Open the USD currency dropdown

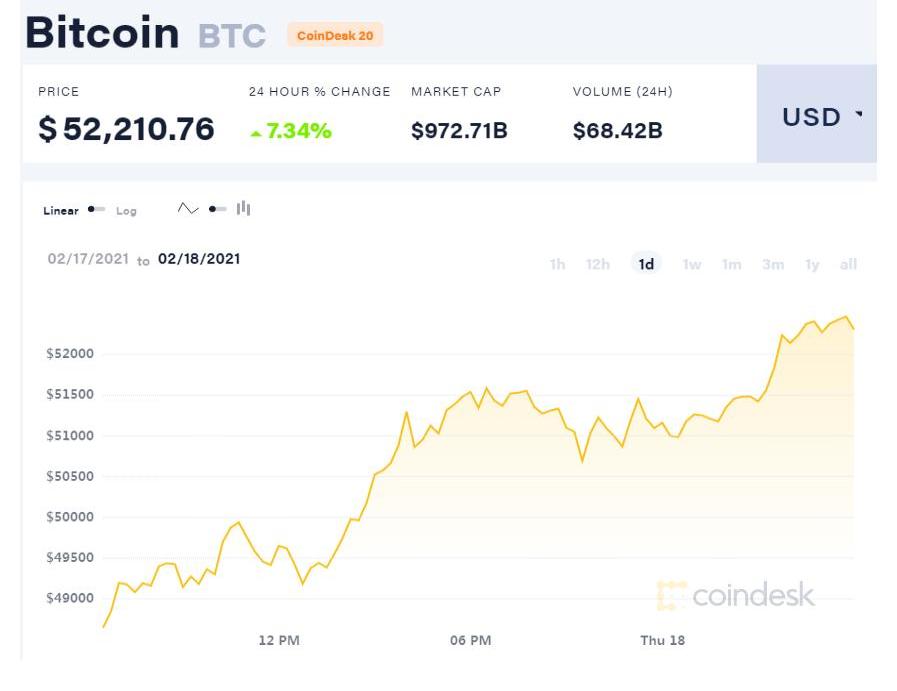point(816,116)
